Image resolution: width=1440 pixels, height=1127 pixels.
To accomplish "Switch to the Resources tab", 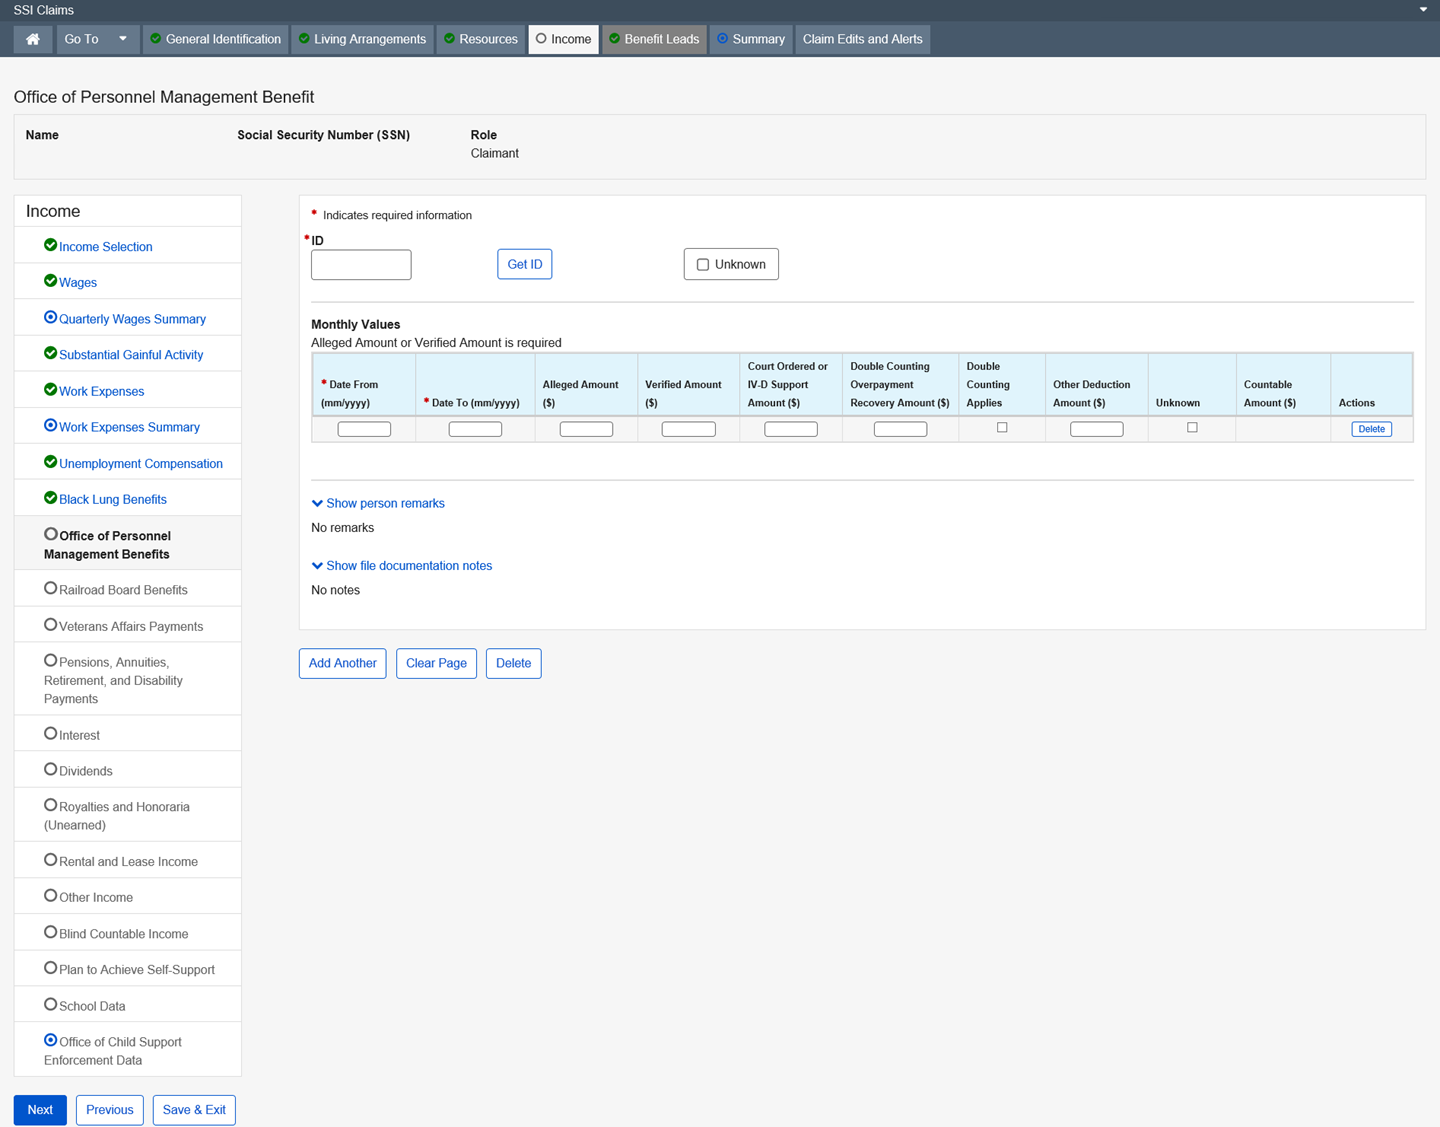I will tap(481, 39).
